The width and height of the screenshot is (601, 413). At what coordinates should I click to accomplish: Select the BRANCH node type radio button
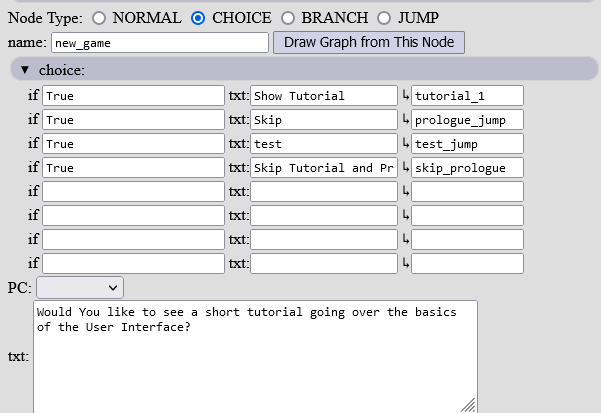[288, 18]
